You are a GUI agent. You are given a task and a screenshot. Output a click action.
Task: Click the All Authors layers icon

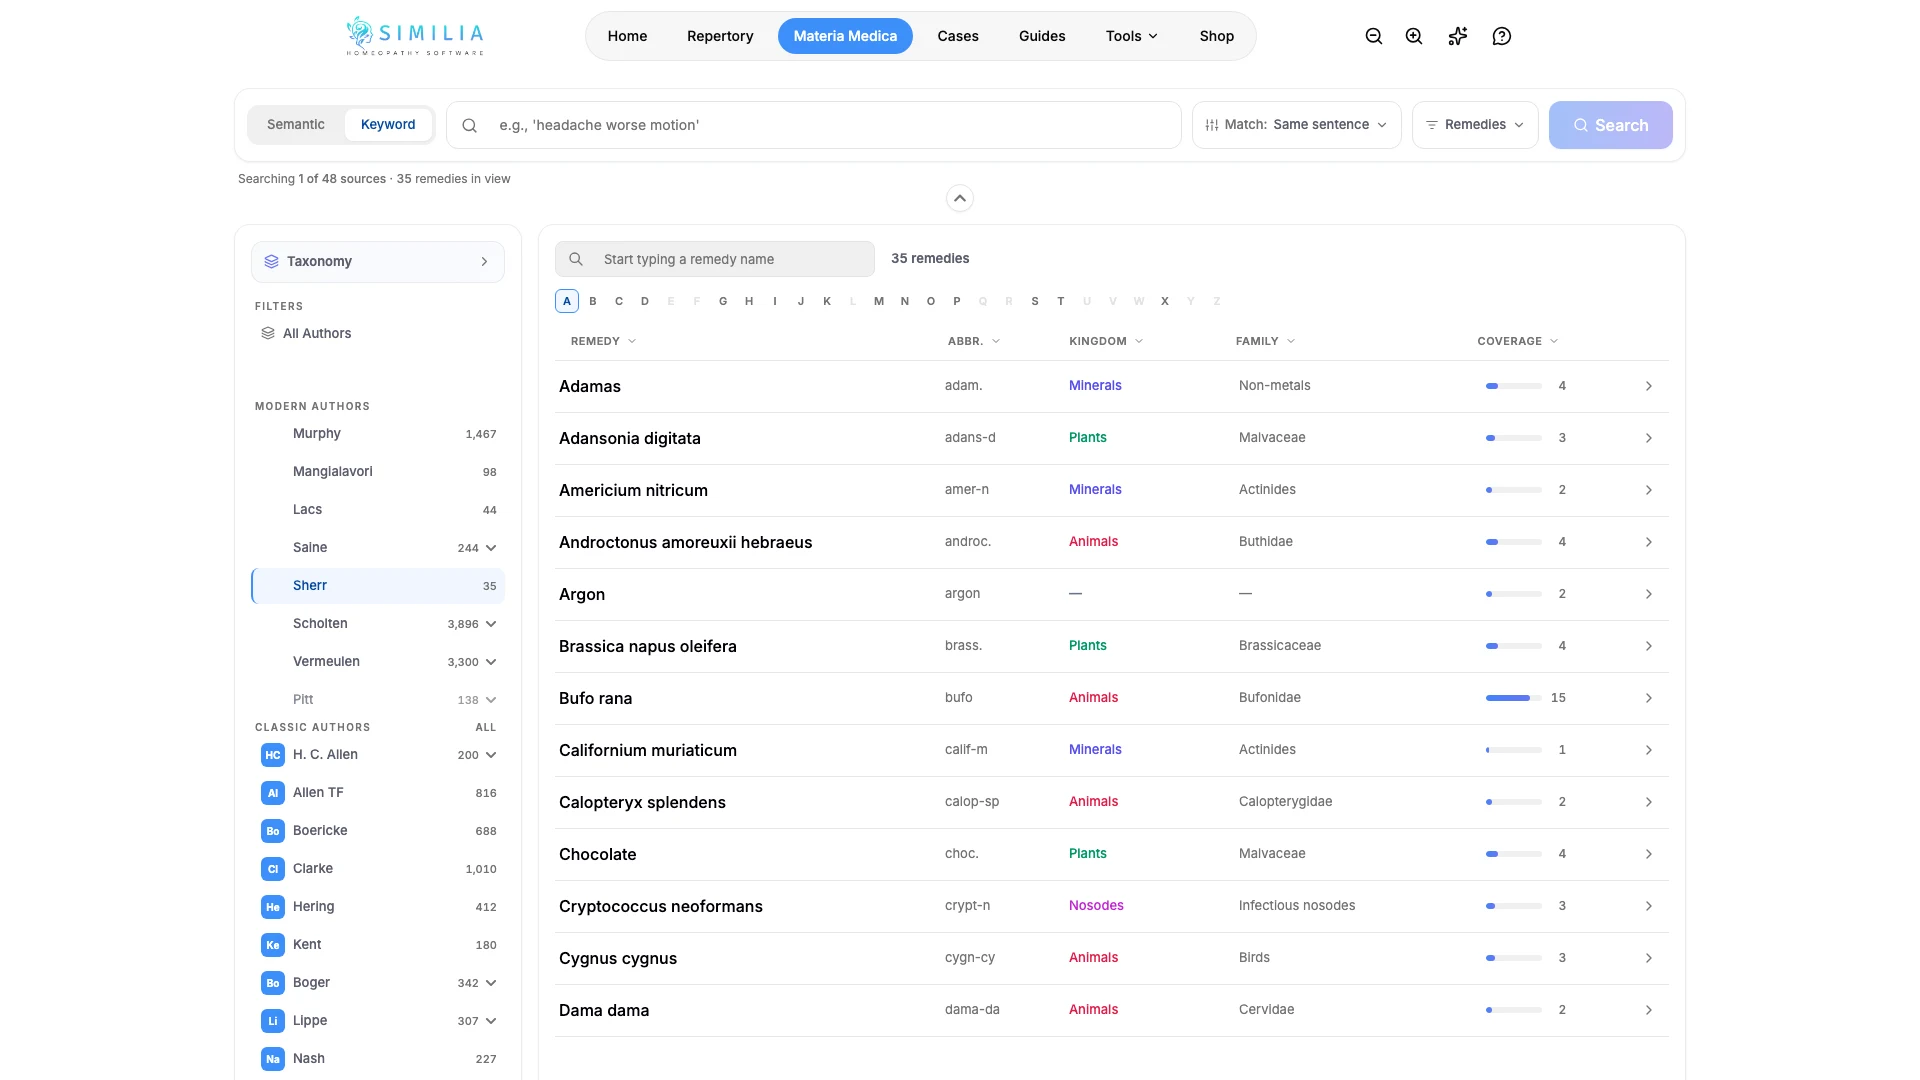(268, 333)
